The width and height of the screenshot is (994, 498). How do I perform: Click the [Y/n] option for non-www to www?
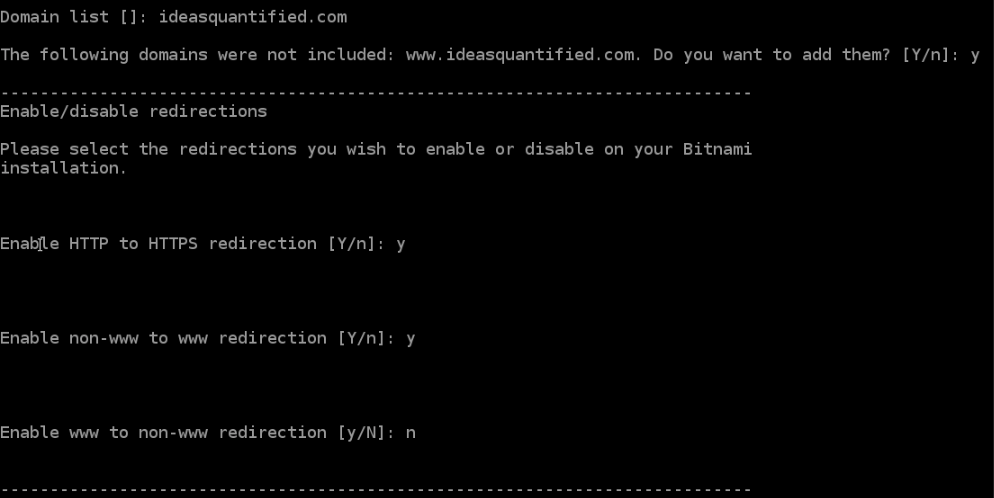pos(361,338)
